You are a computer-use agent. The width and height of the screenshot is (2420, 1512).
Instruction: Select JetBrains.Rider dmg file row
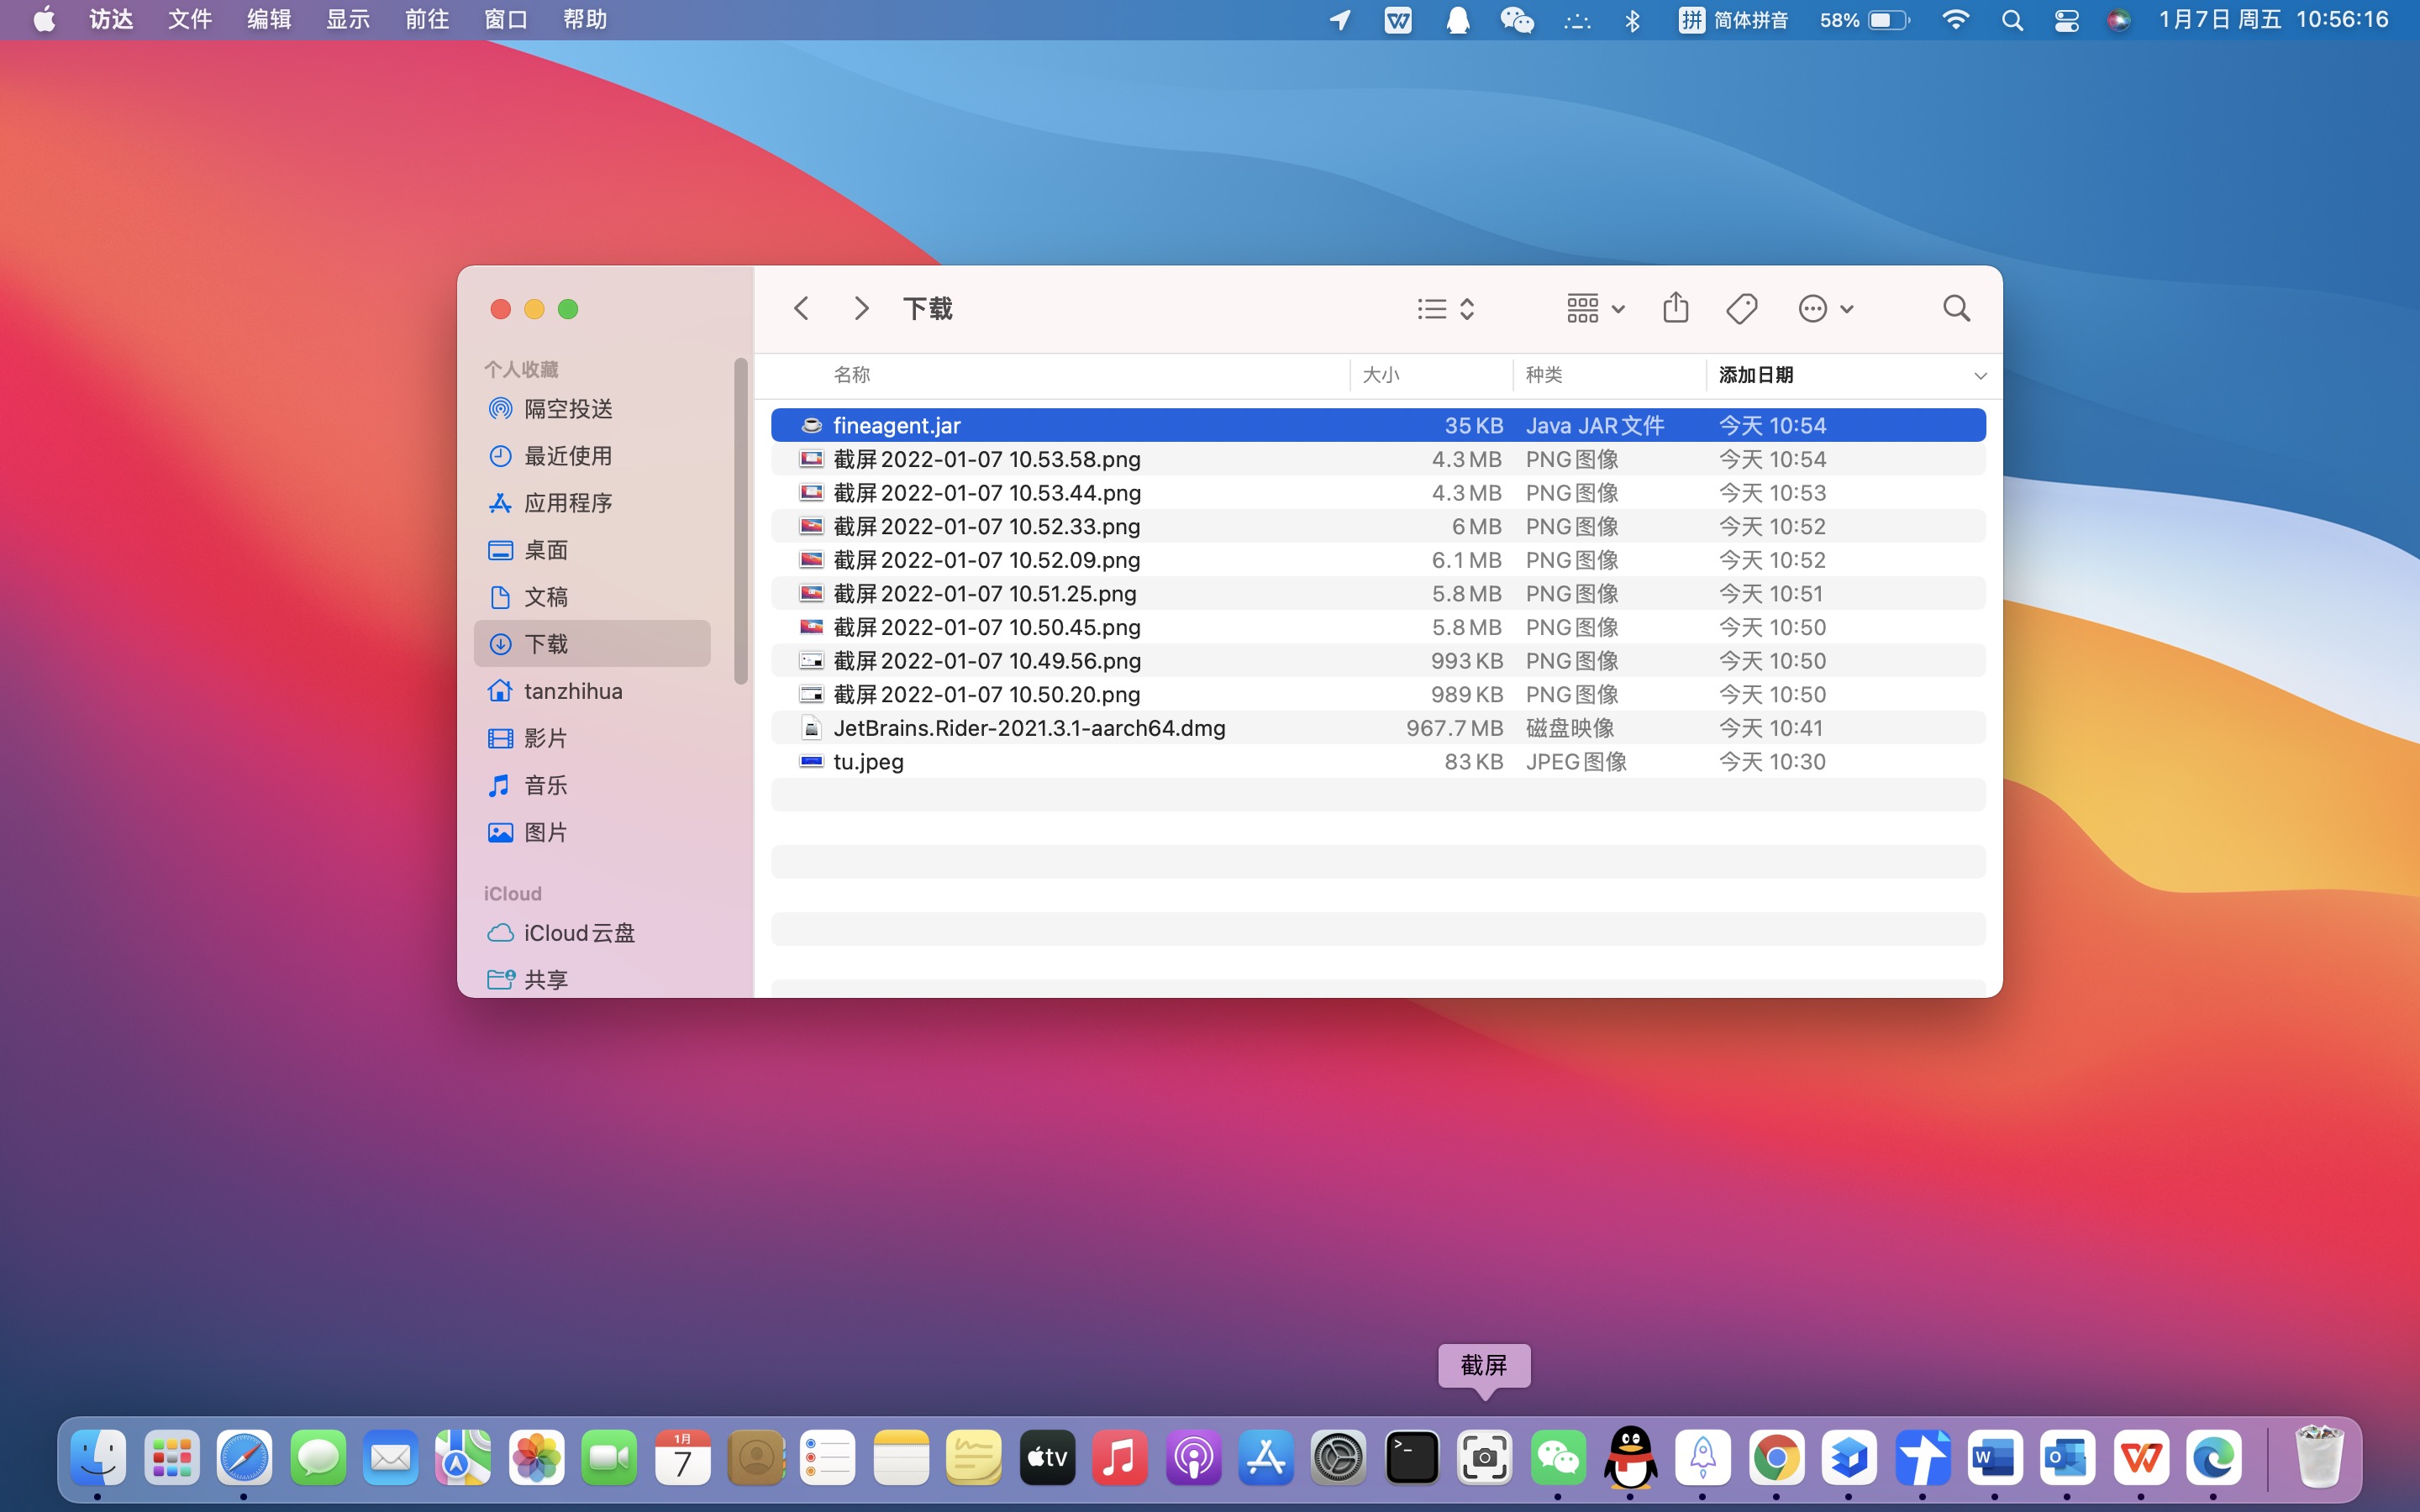[x=1029, y=728]
